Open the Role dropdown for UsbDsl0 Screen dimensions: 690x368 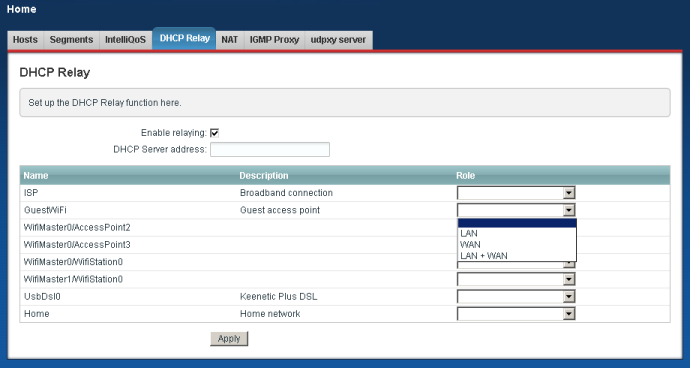click(x=516, y=296)
